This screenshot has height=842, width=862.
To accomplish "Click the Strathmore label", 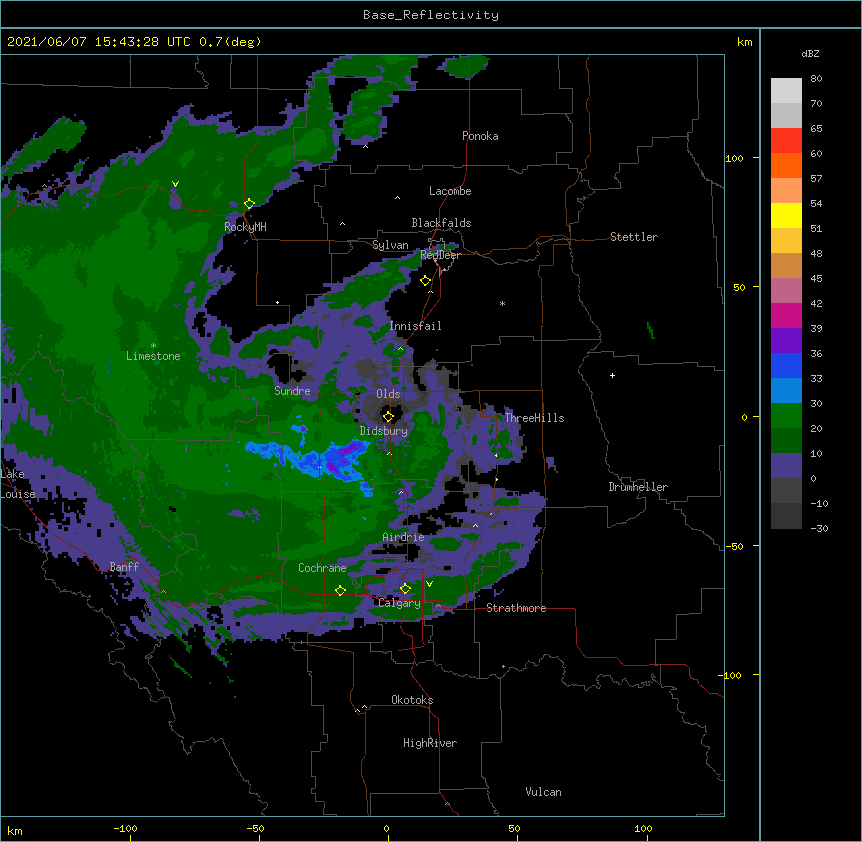I will tap(516, 608).
